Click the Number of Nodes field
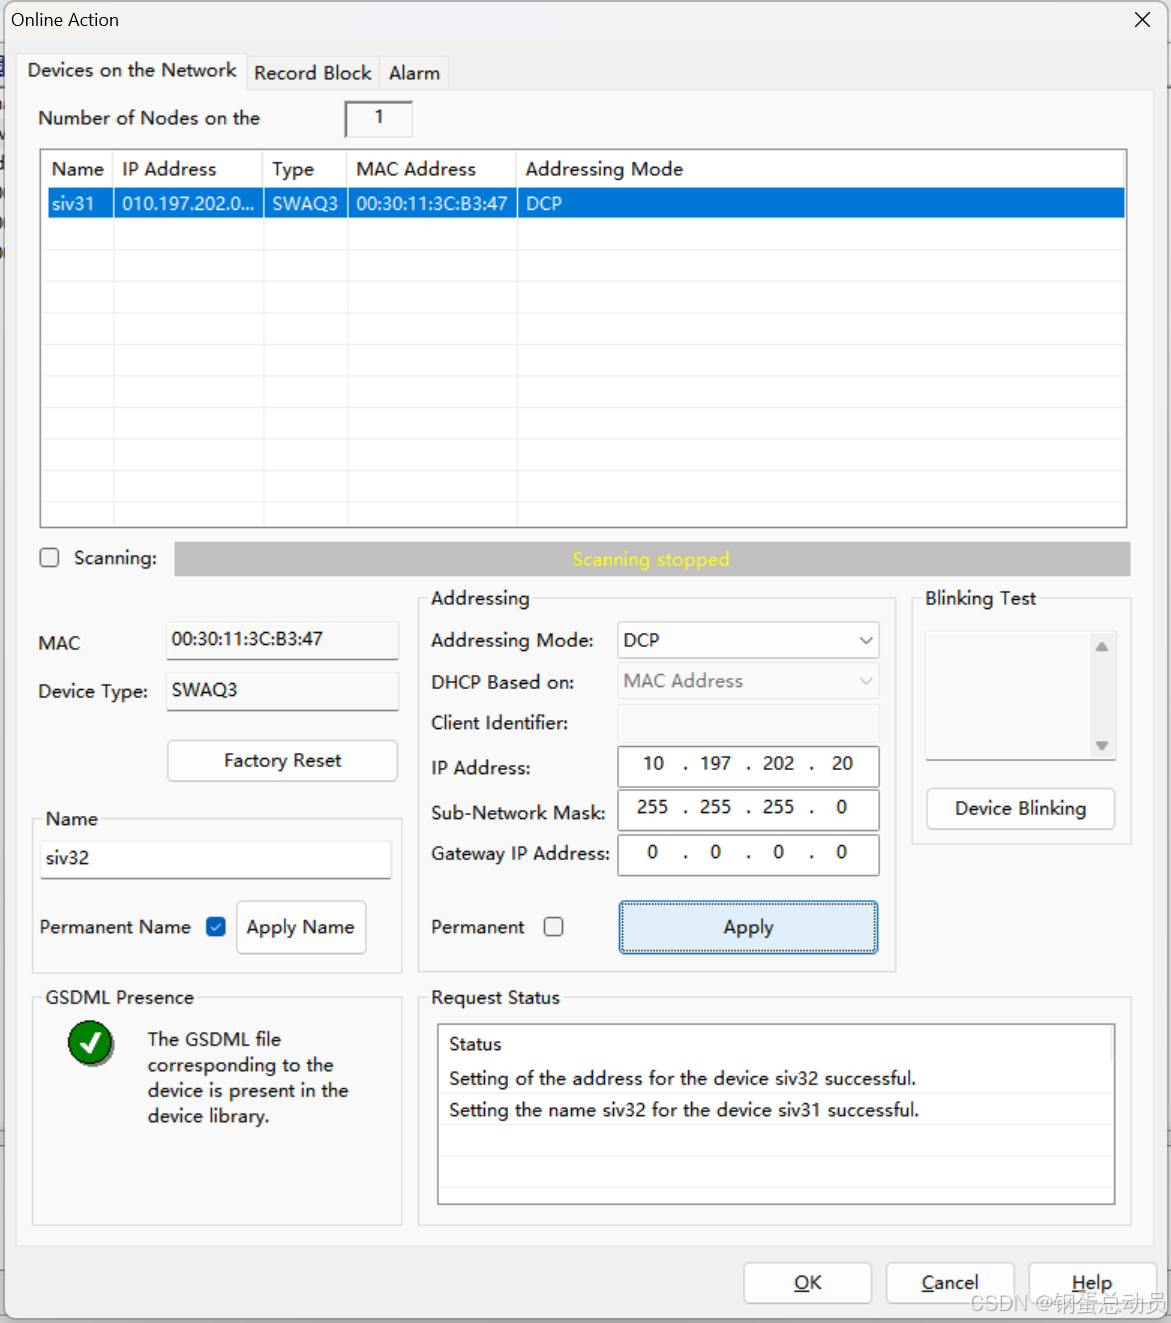Viewport: 1171px width, 1323px height. coord(379,118)
